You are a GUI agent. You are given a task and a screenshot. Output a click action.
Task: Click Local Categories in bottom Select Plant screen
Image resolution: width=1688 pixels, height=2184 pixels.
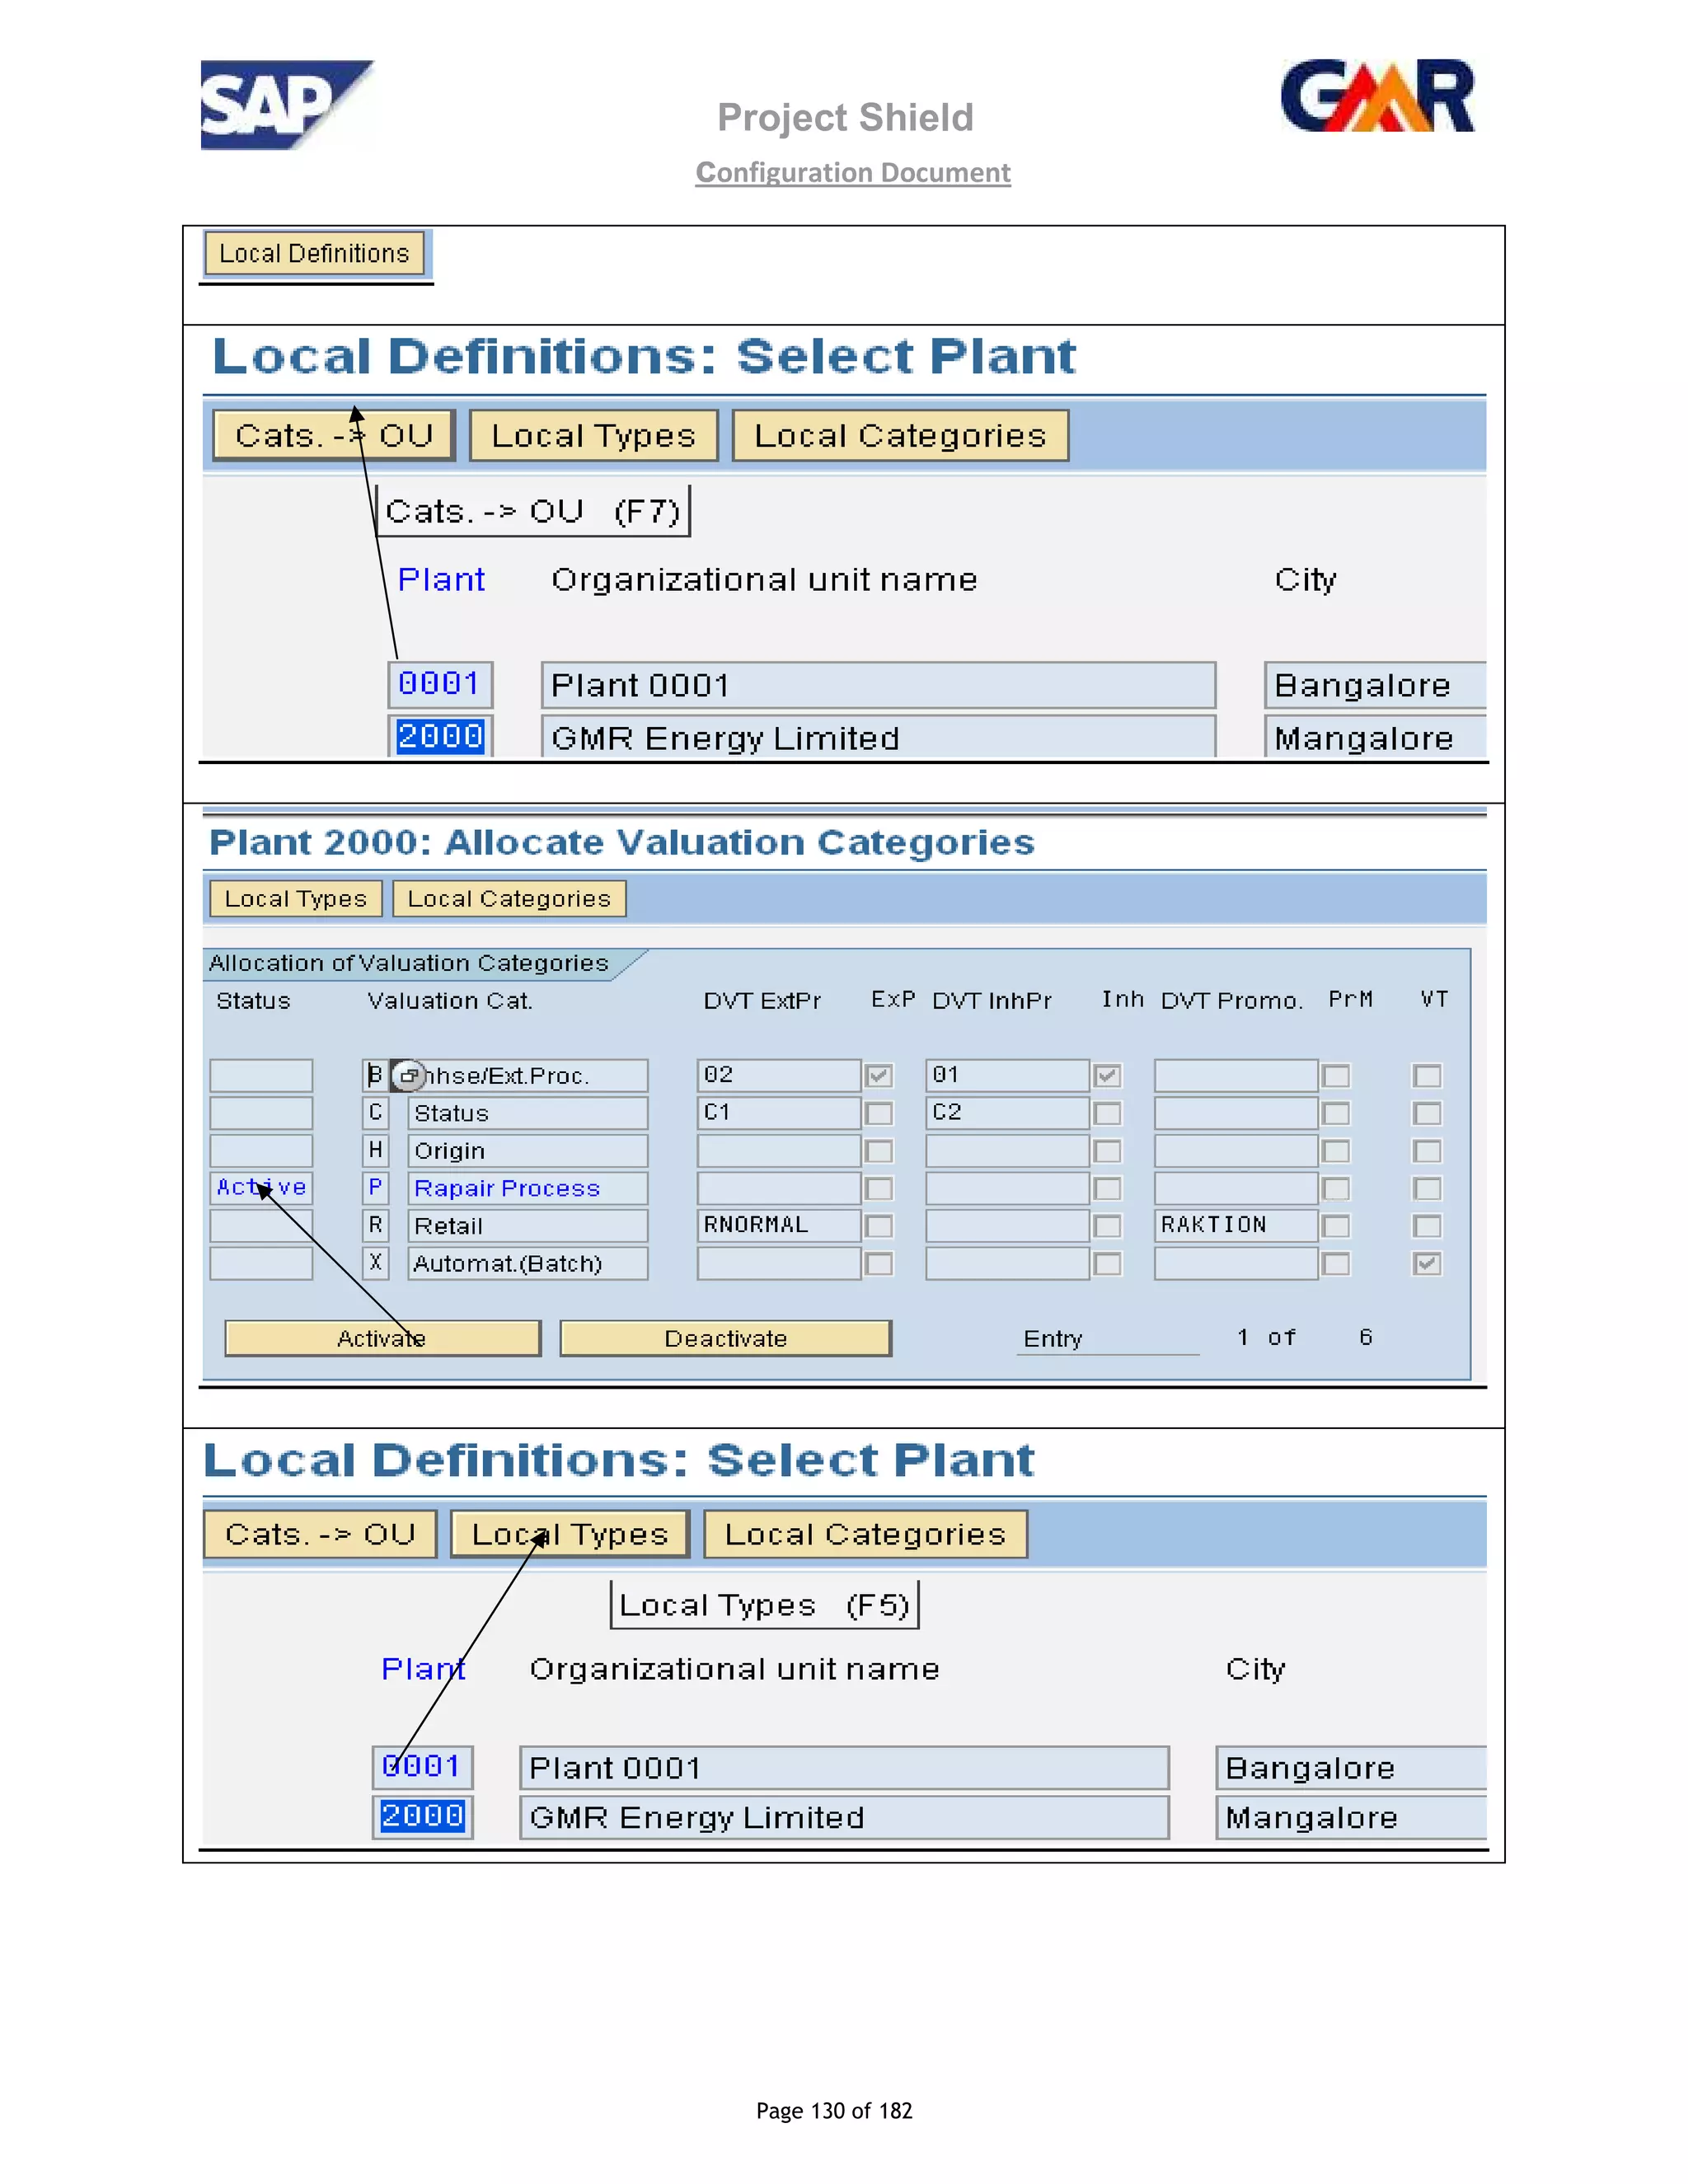pyautogui.click(x=865, y=1534)
